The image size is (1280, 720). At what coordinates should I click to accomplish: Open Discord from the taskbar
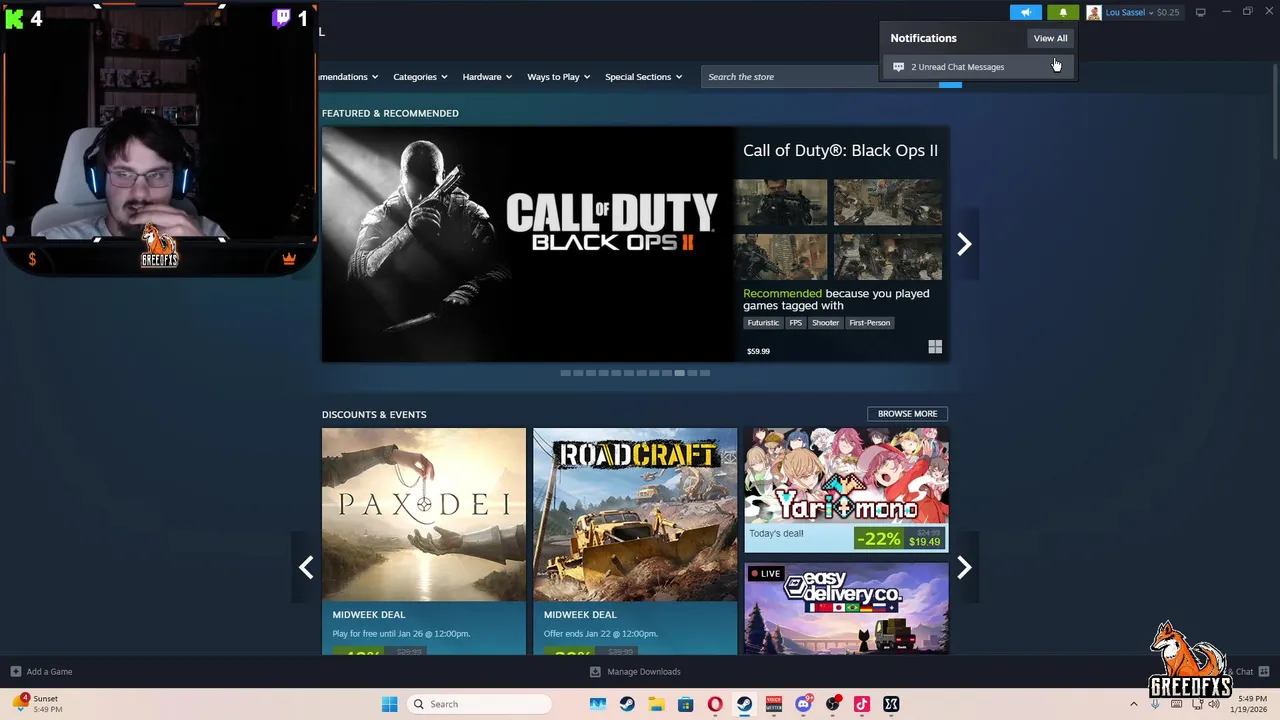(803, 704)
